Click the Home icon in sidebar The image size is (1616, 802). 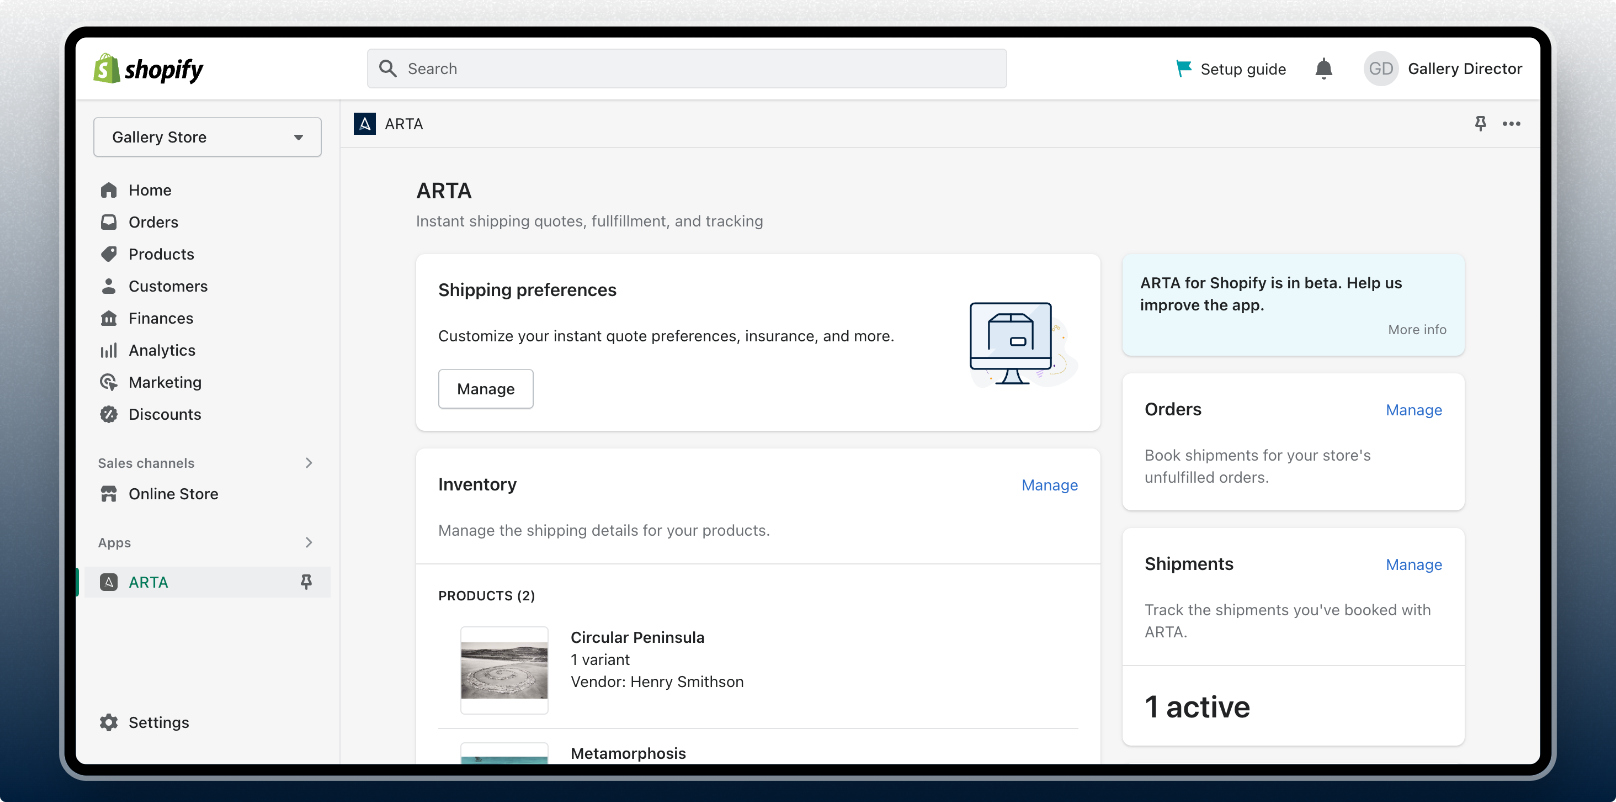109,190
